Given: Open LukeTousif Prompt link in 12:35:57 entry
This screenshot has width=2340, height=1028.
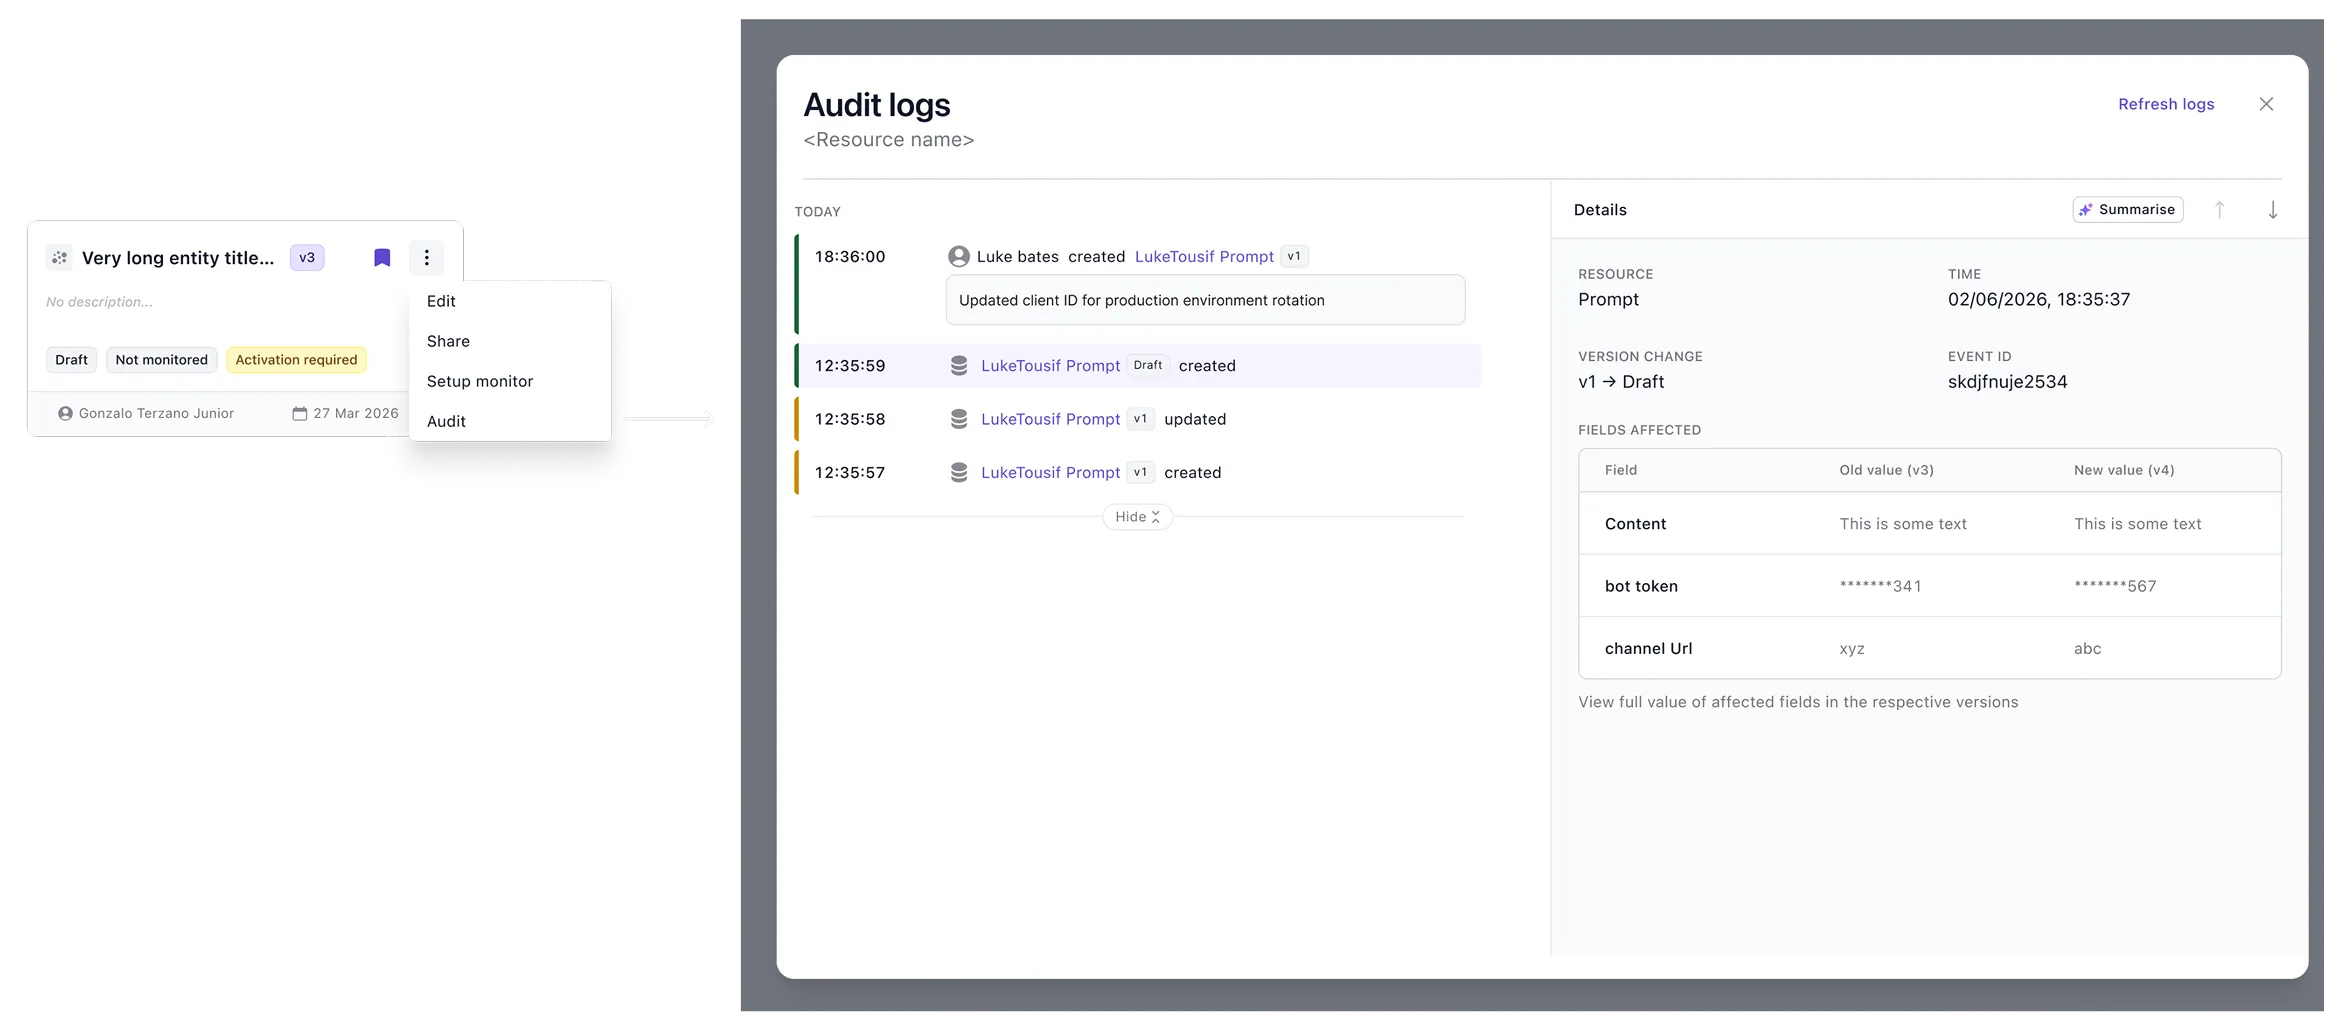Looking at the screenshot, I should tap(1050, 472).
